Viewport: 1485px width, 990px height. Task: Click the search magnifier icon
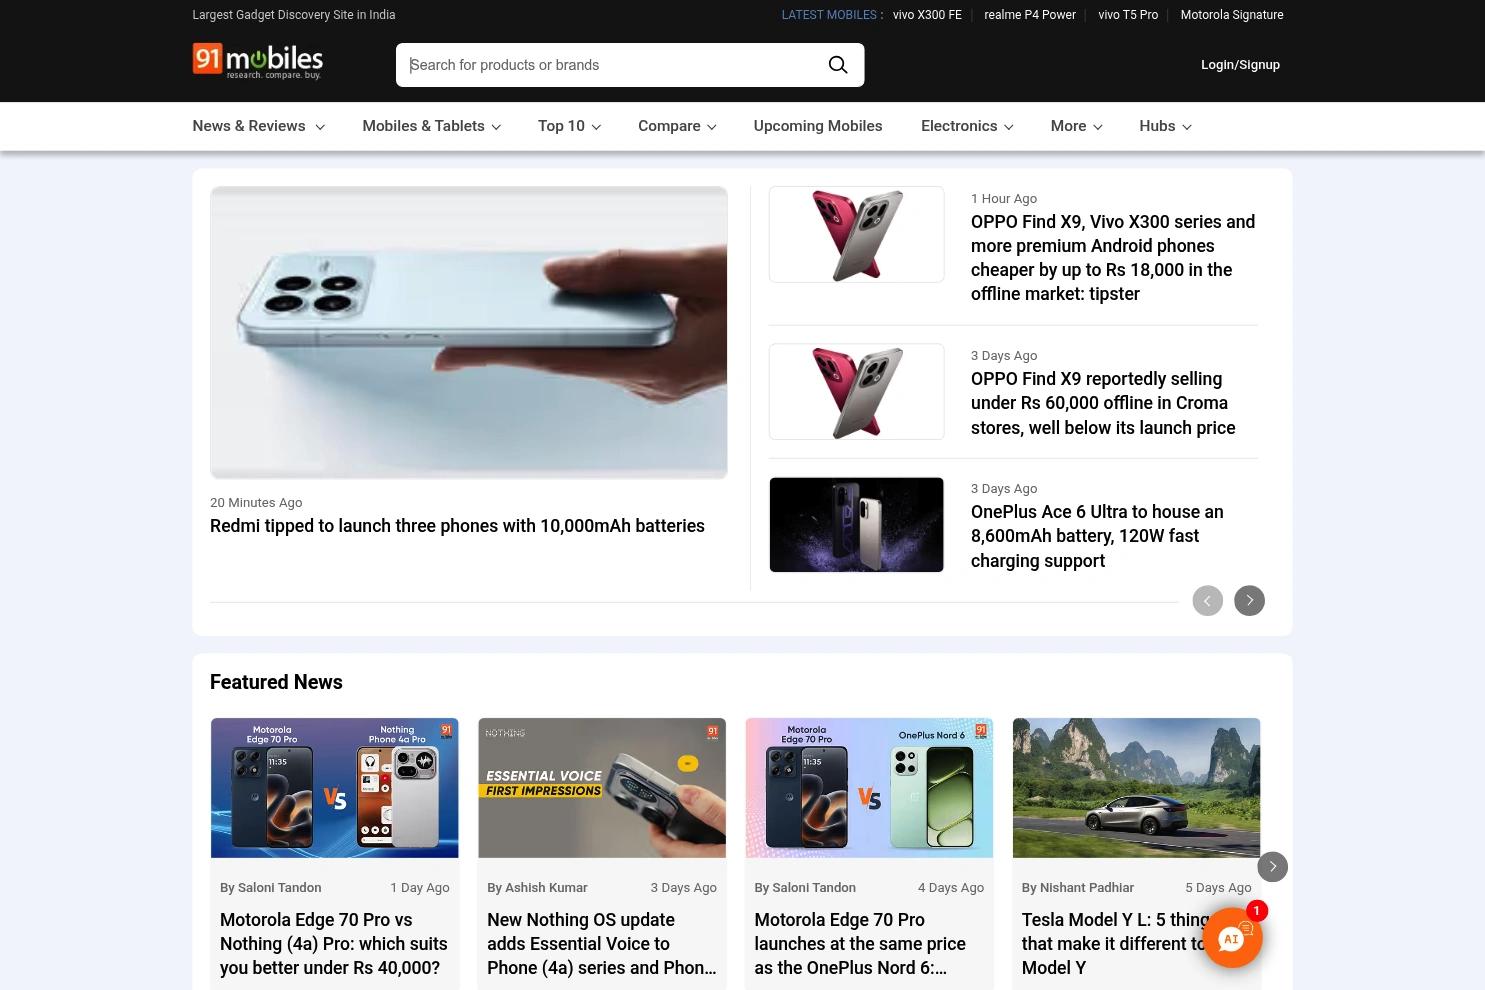click(838, 65)
